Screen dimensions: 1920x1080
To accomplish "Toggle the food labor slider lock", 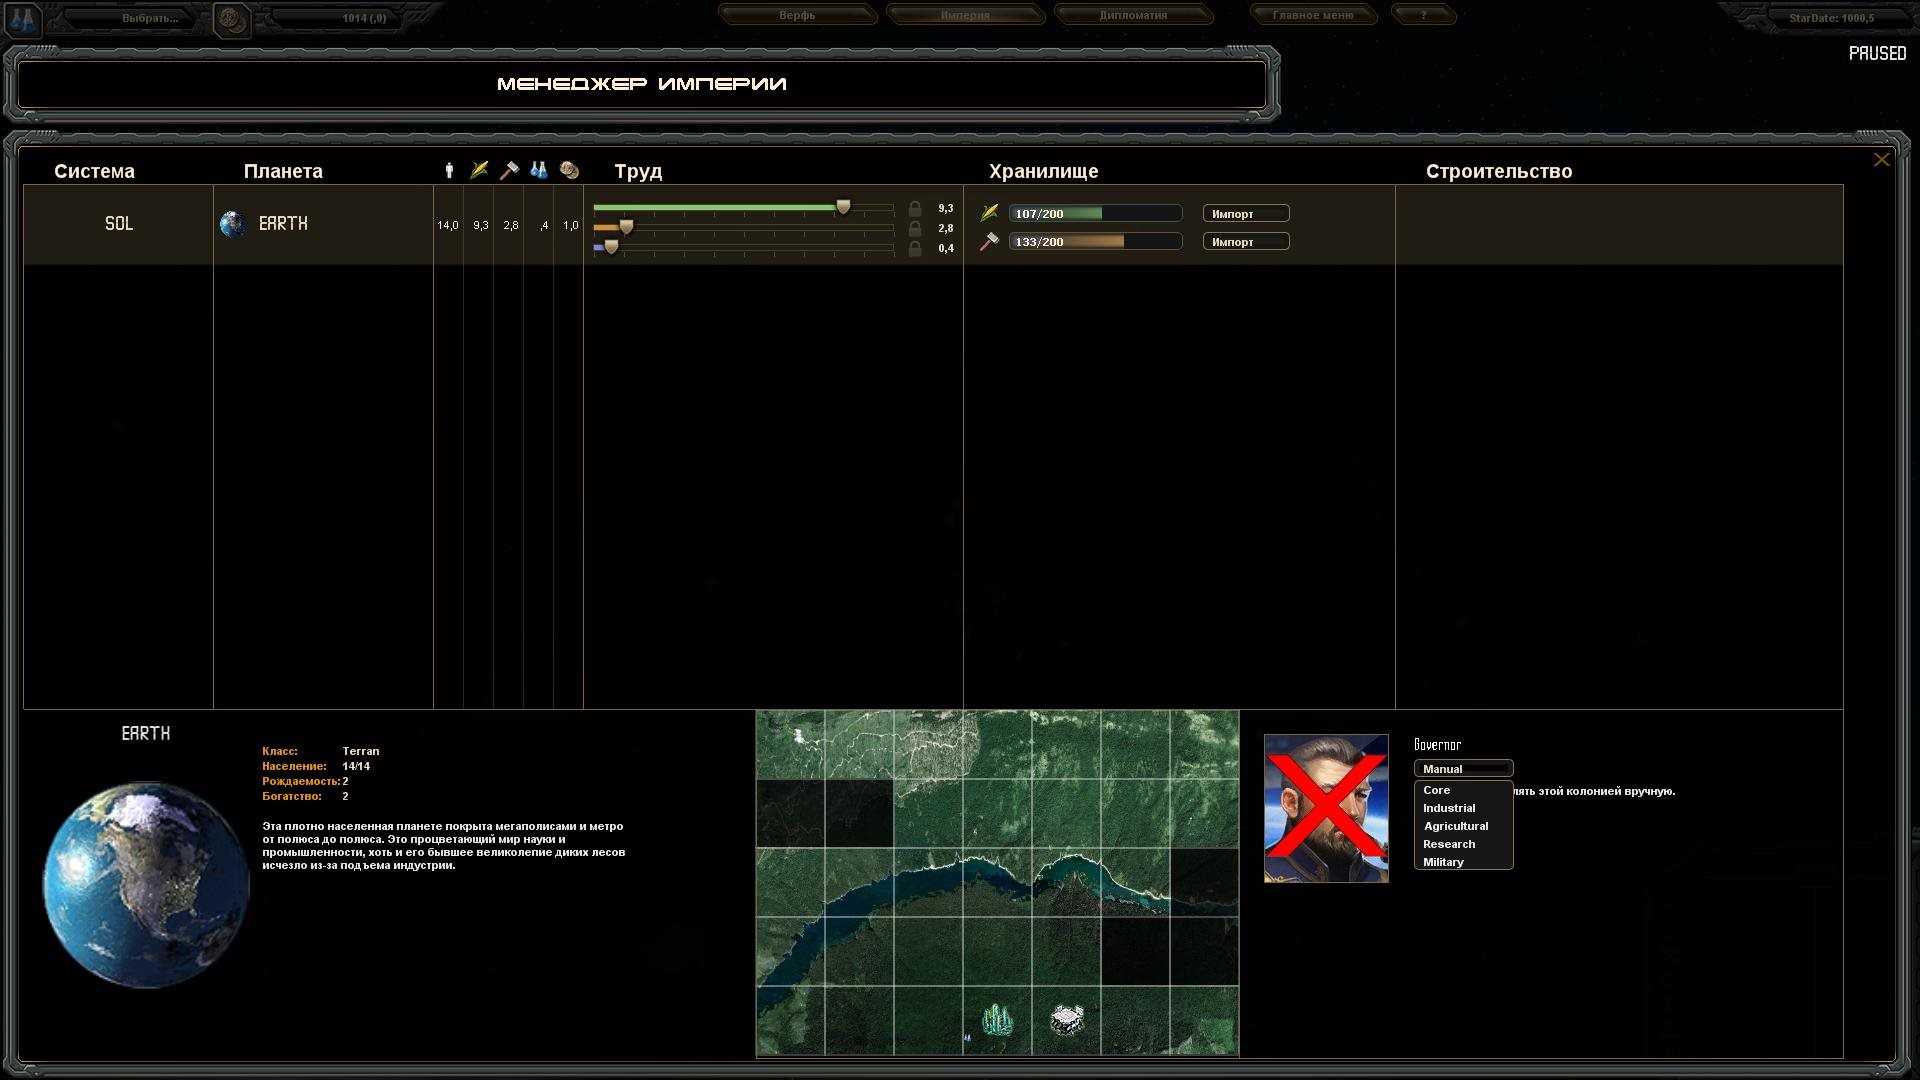I will point(914,209).
